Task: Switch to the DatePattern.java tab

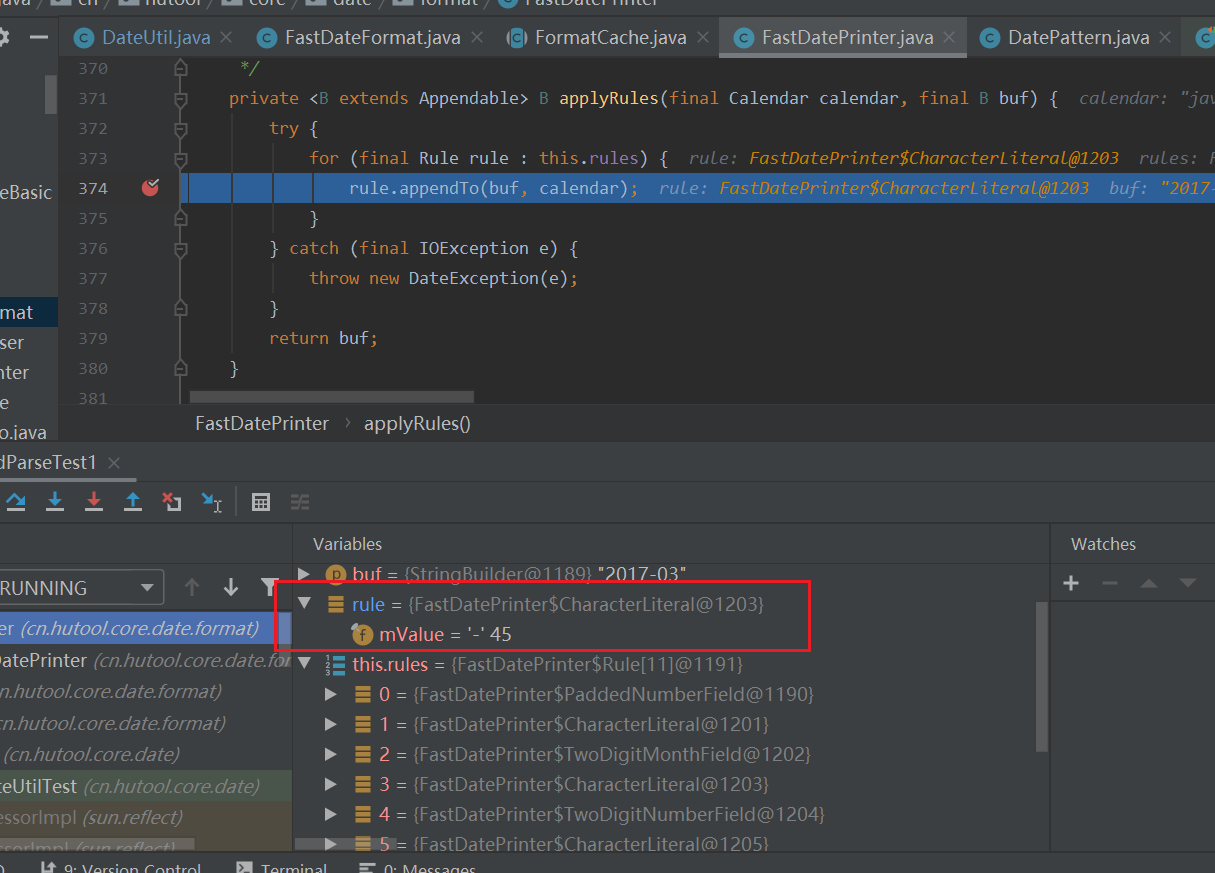Action: point(1078,38)
